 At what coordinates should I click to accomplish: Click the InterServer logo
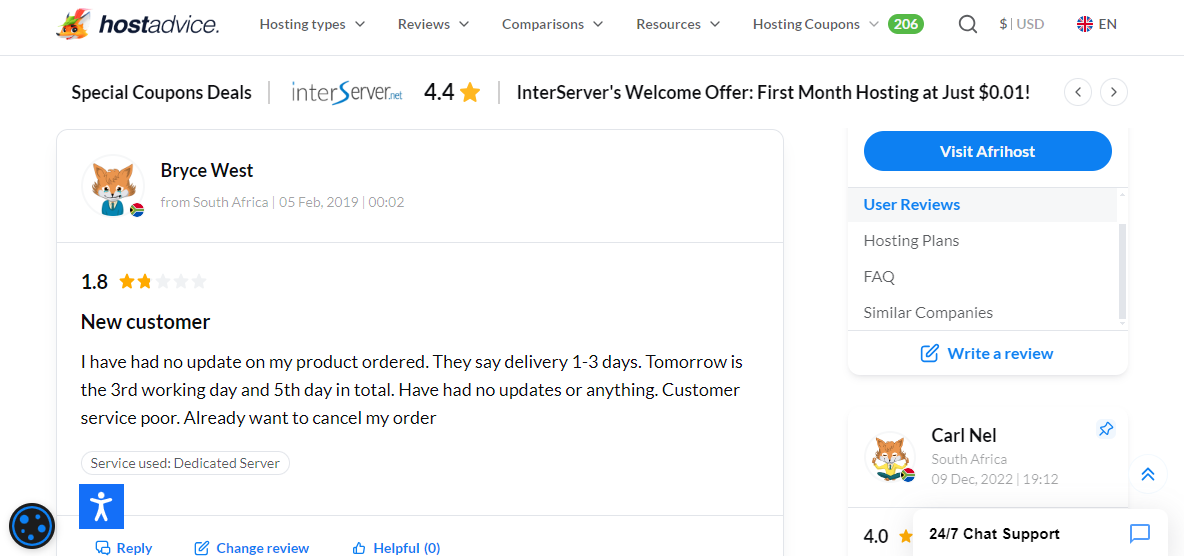[x=347, y=93]
